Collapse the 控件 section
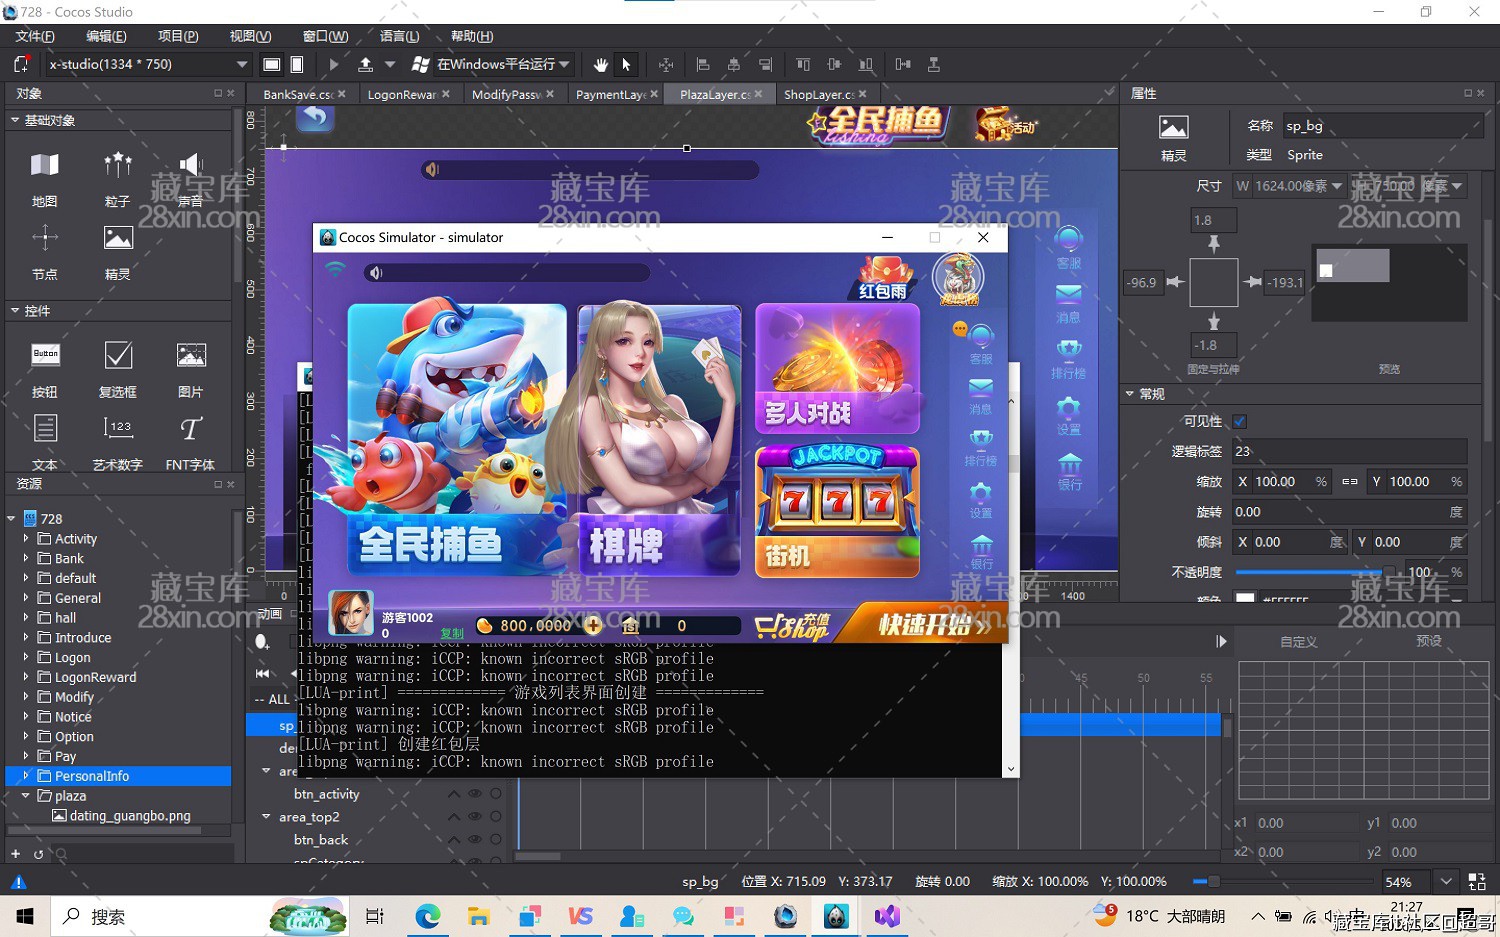This screenshot has height=937, width=1500. coord(15,311)
